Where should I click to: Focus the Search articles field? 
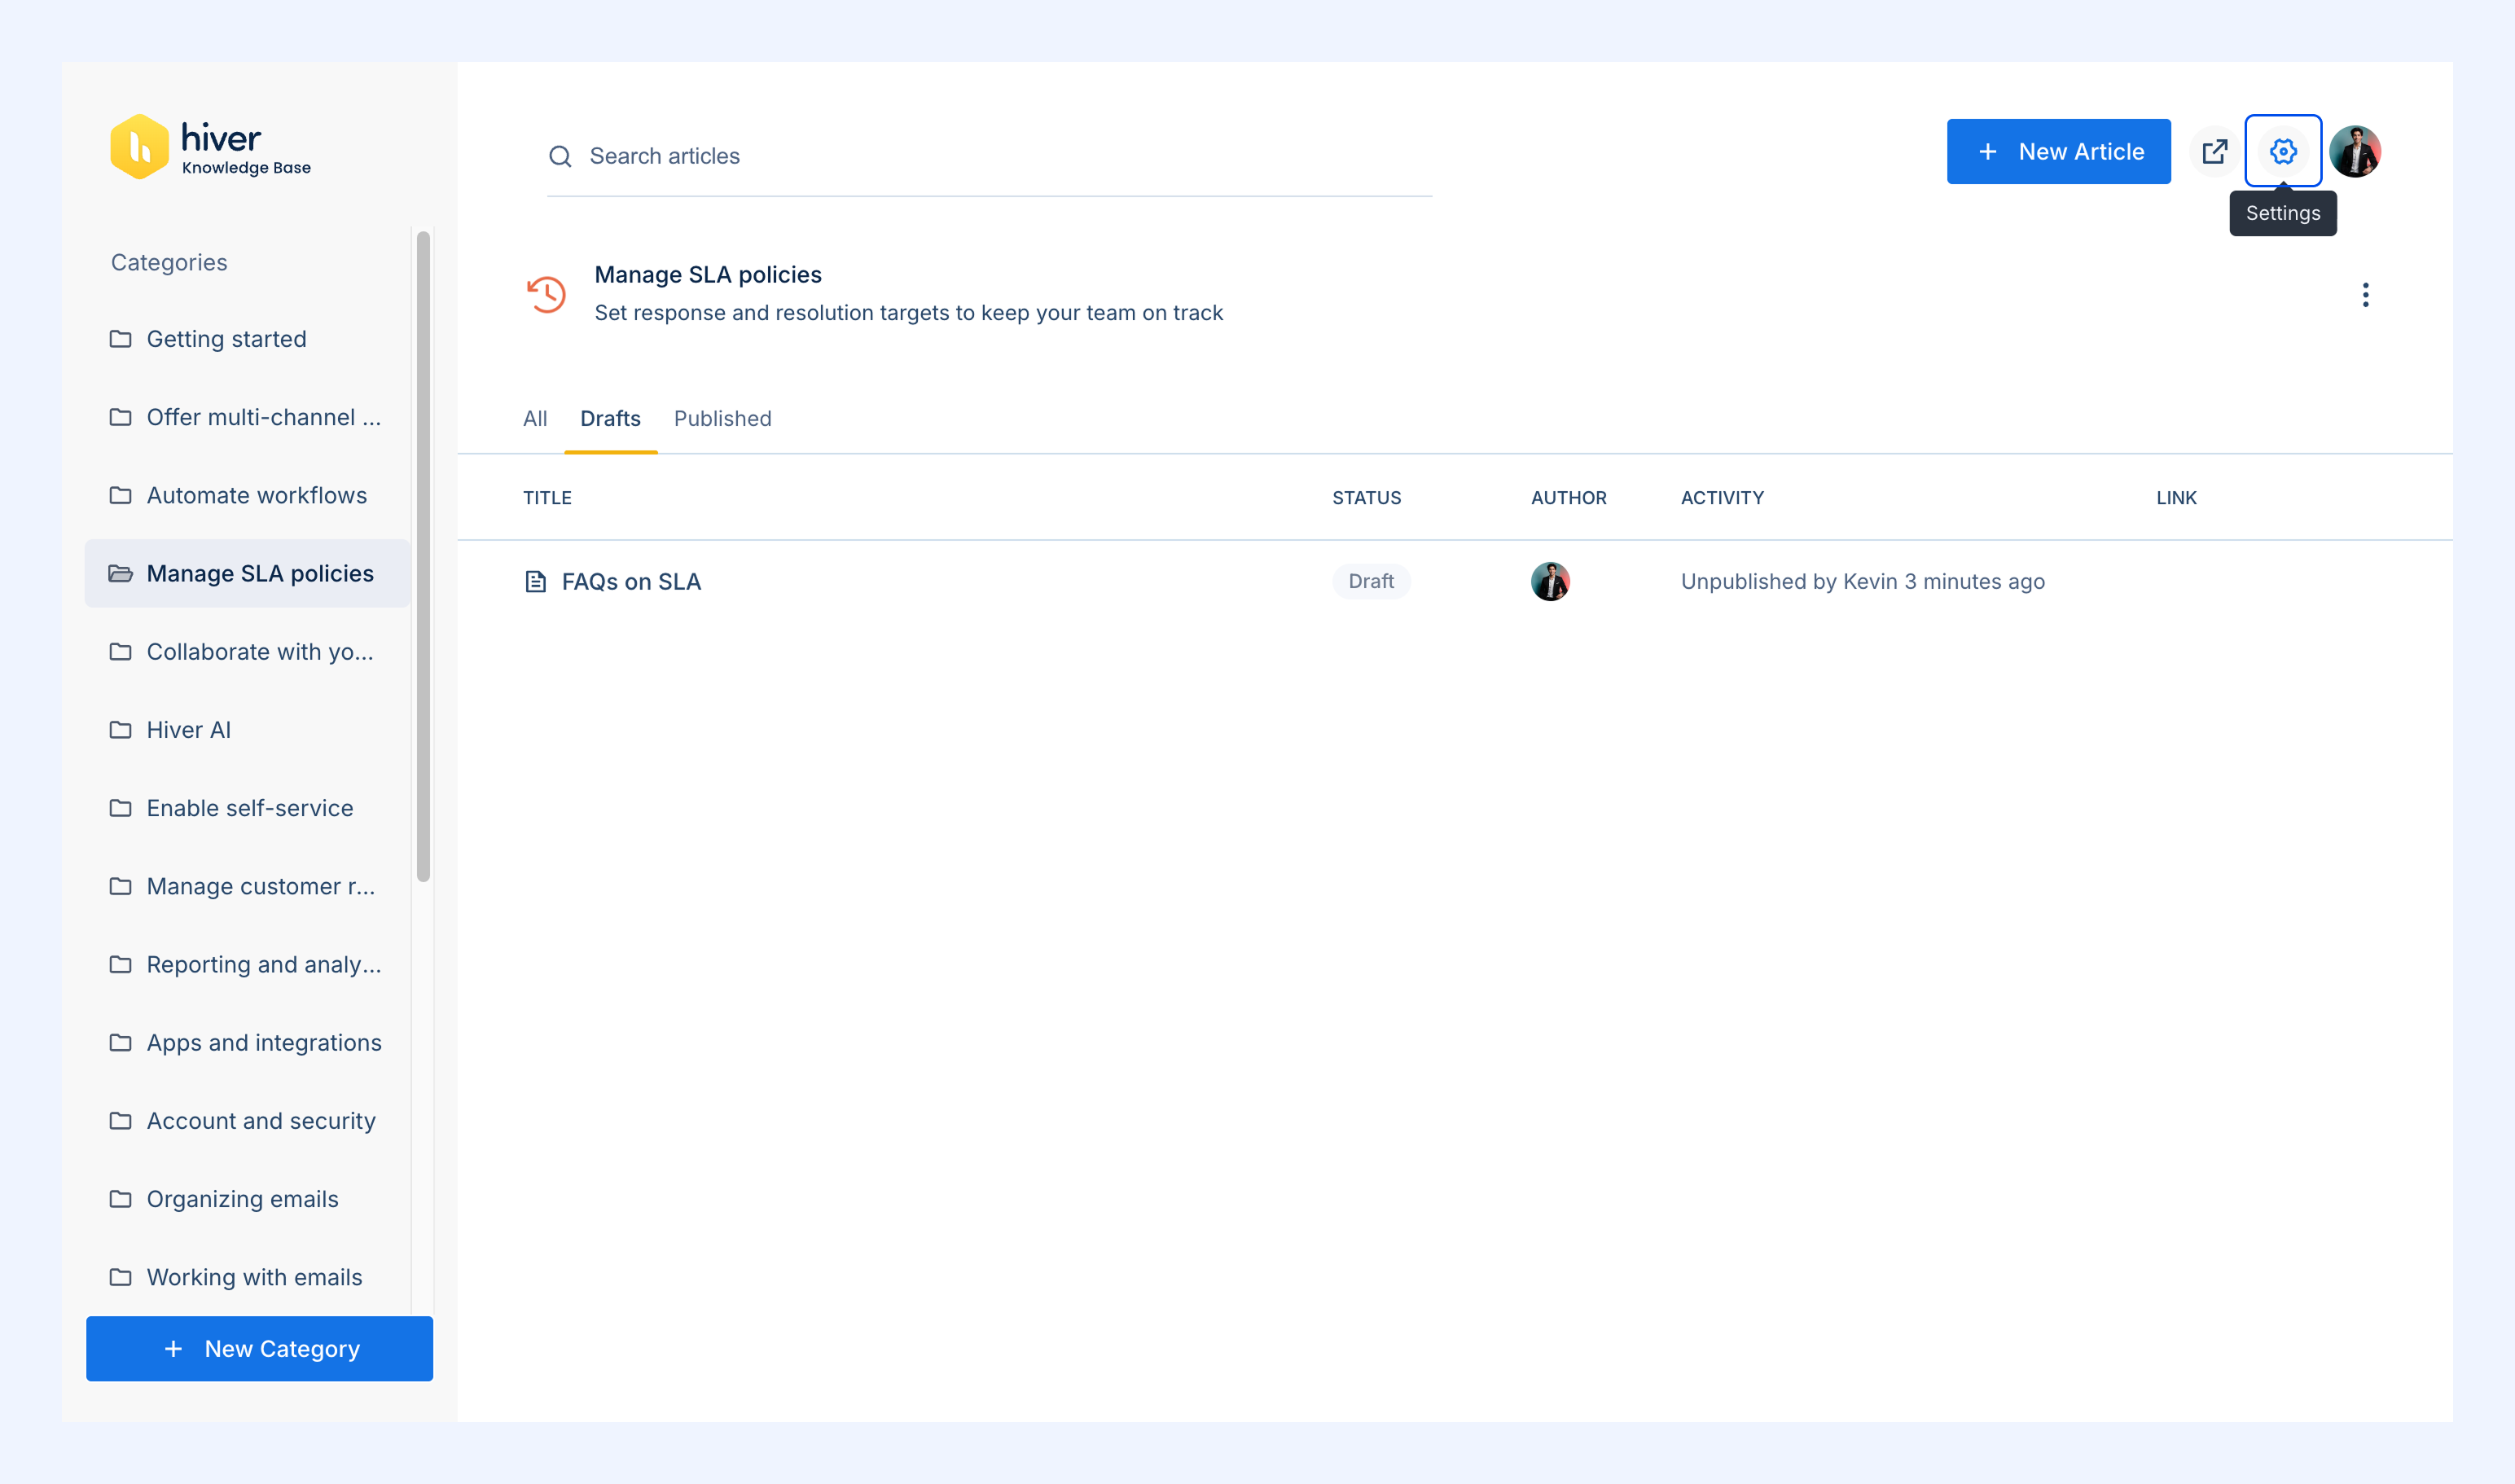click(990, 156)
